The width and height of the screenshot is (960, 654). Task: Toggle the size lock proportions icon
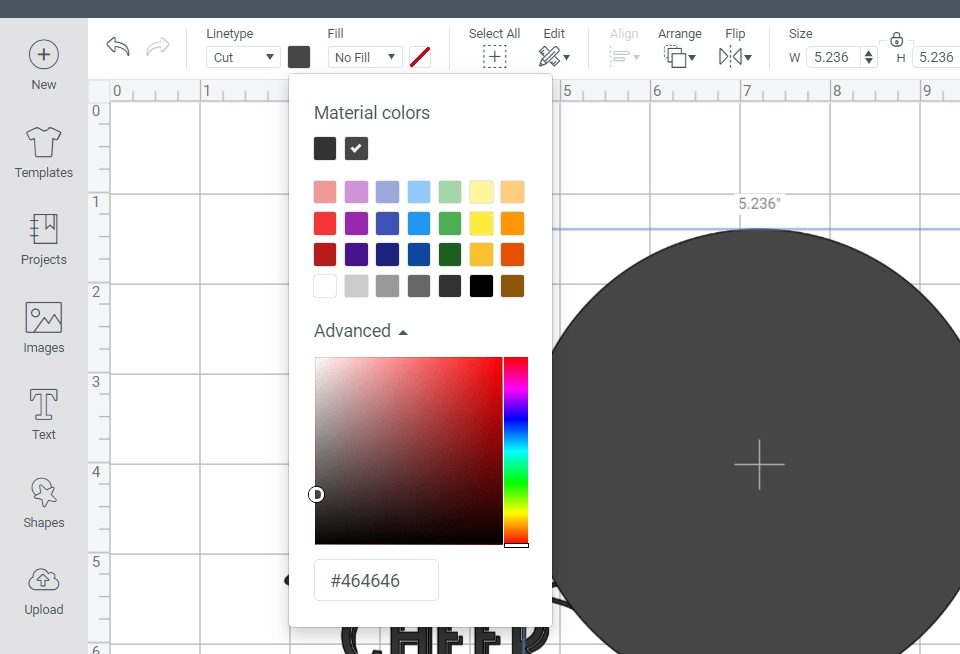(896, 40)
